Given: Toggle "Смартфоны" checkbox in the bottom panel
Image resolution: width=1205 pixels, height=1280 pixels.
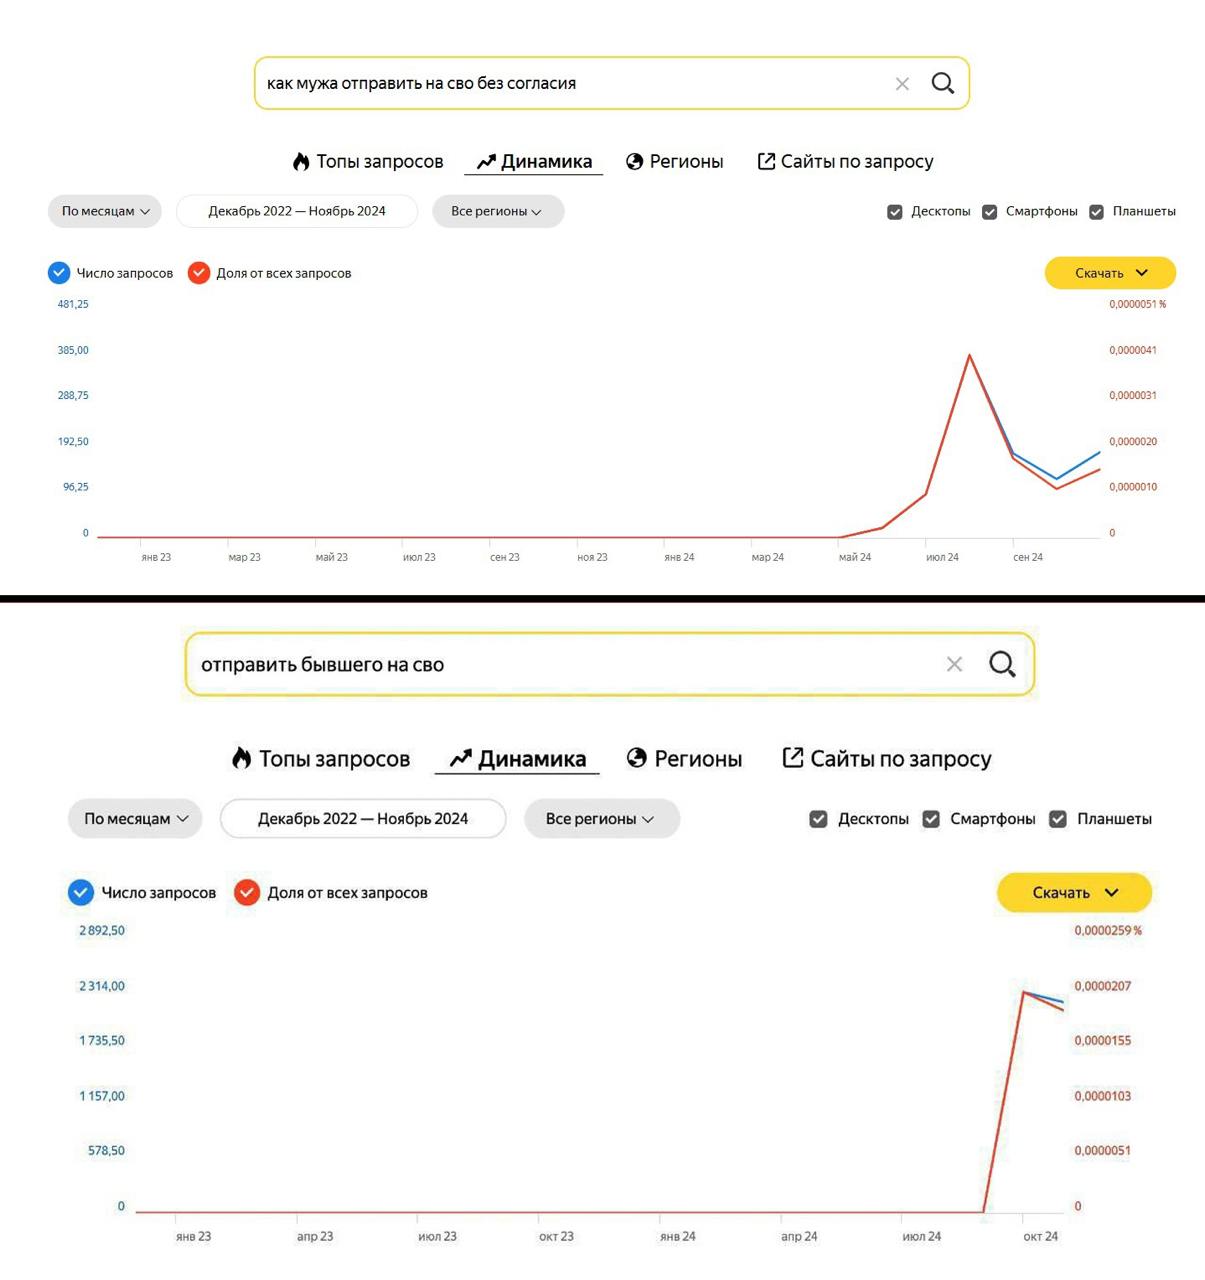Looking at the screenshot, I should (x=931, y=819).
